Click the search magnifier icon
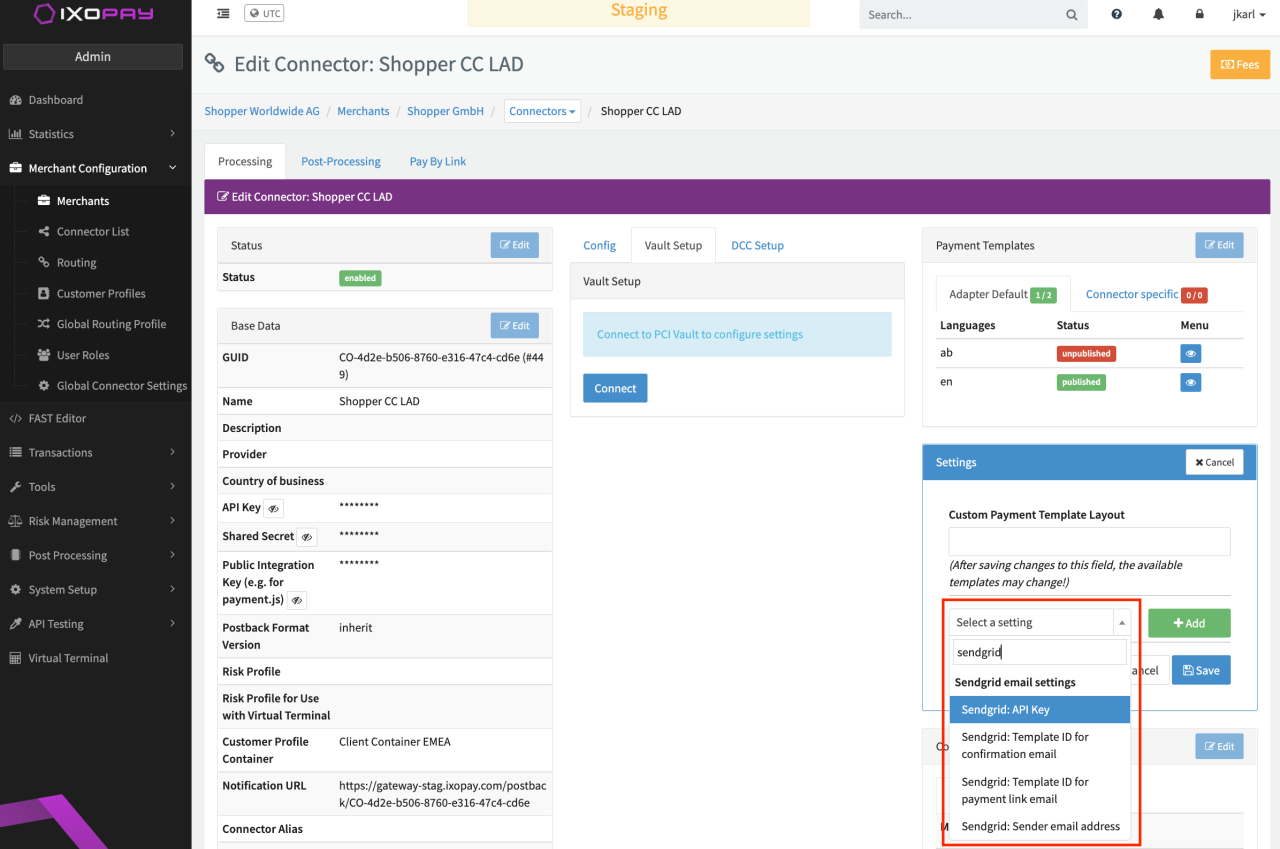The height and width of the screenshot is (849, 1280). click(x=1071, y=15)
